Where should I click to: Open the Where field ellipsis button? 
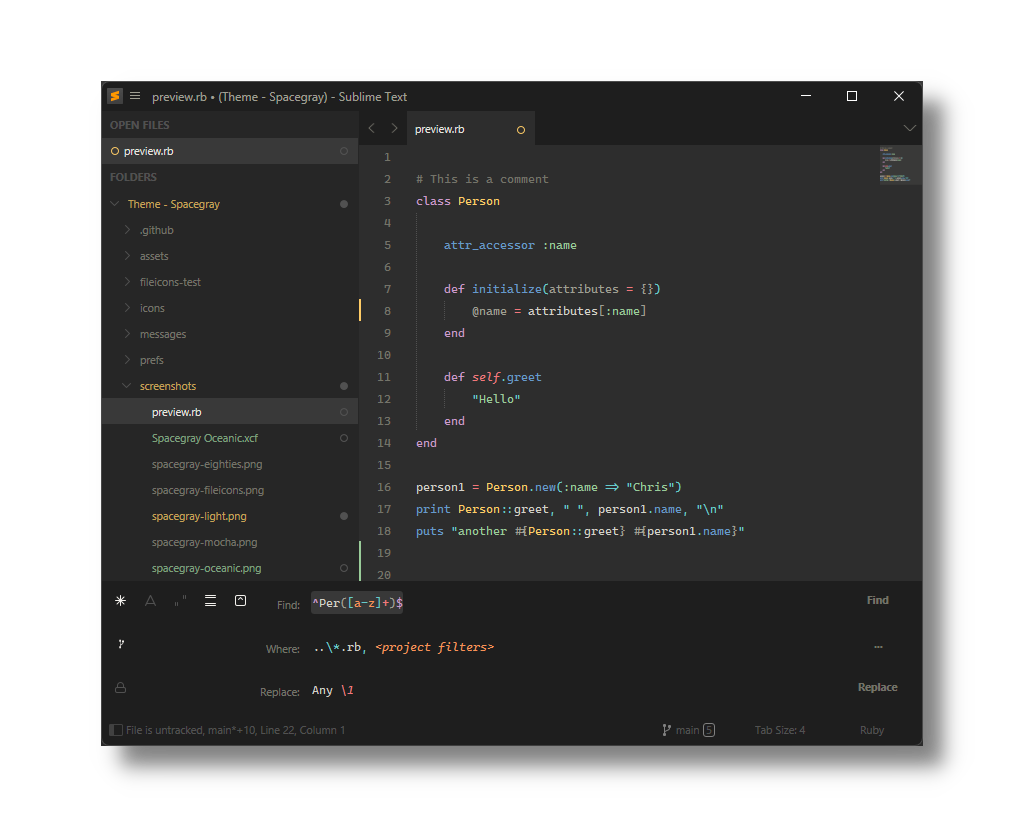(878, 647)
